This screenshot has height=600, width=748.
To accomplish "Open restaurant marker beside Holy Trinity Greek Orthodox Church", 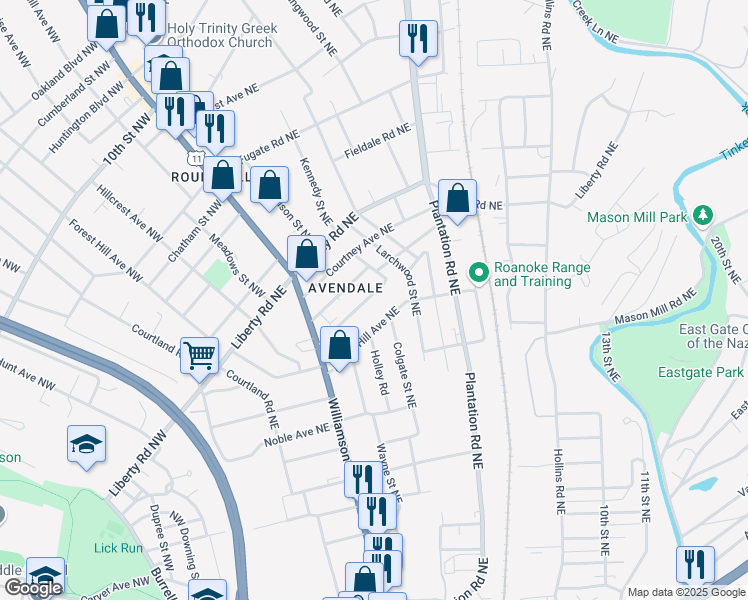I will 147,17.
